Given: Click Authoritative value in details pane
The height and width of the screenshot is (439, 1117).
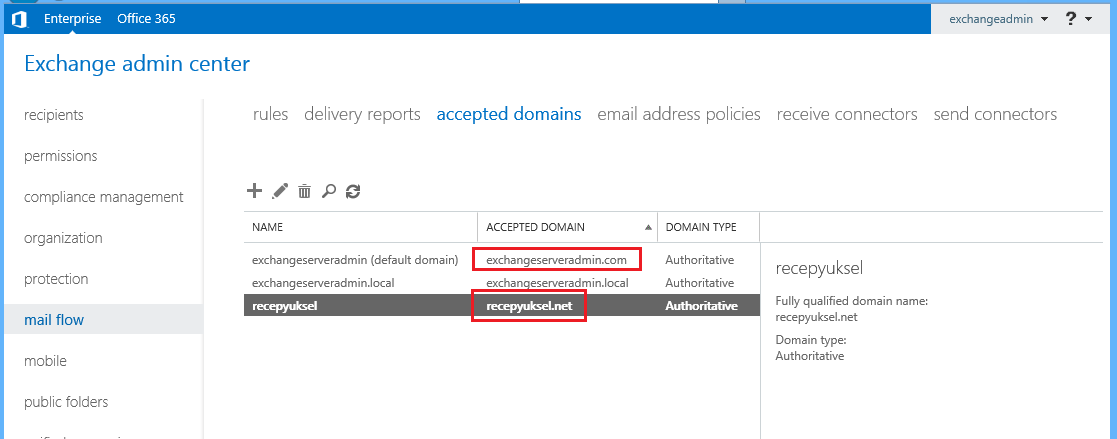Looking at the screenshot, I should [x=810, y=356].
